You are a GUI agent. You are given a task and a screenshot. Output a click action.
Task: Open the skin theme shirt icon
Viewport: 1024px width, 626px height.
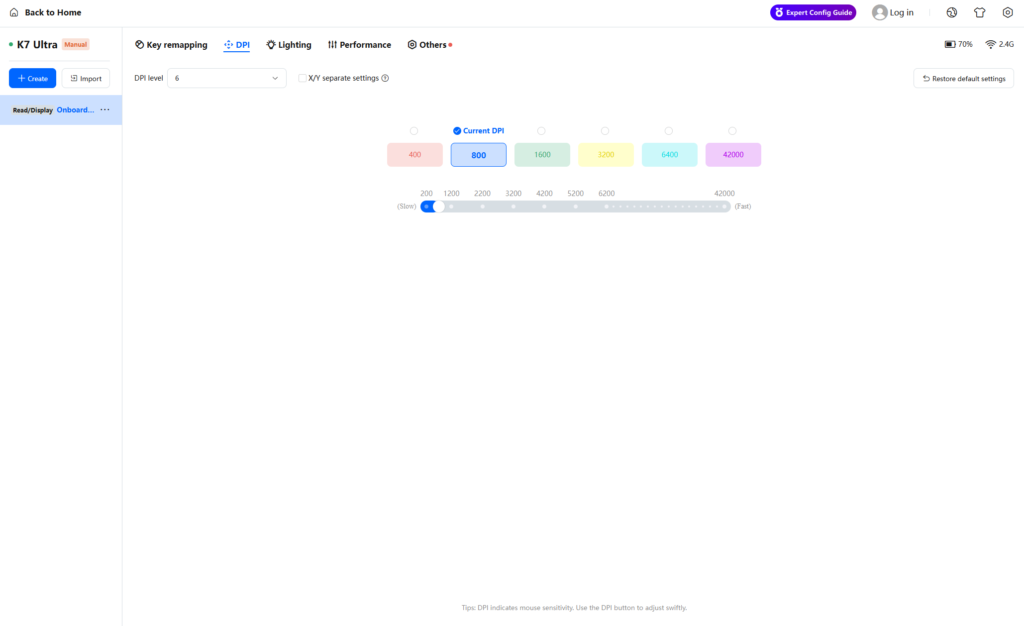point(979,13)
